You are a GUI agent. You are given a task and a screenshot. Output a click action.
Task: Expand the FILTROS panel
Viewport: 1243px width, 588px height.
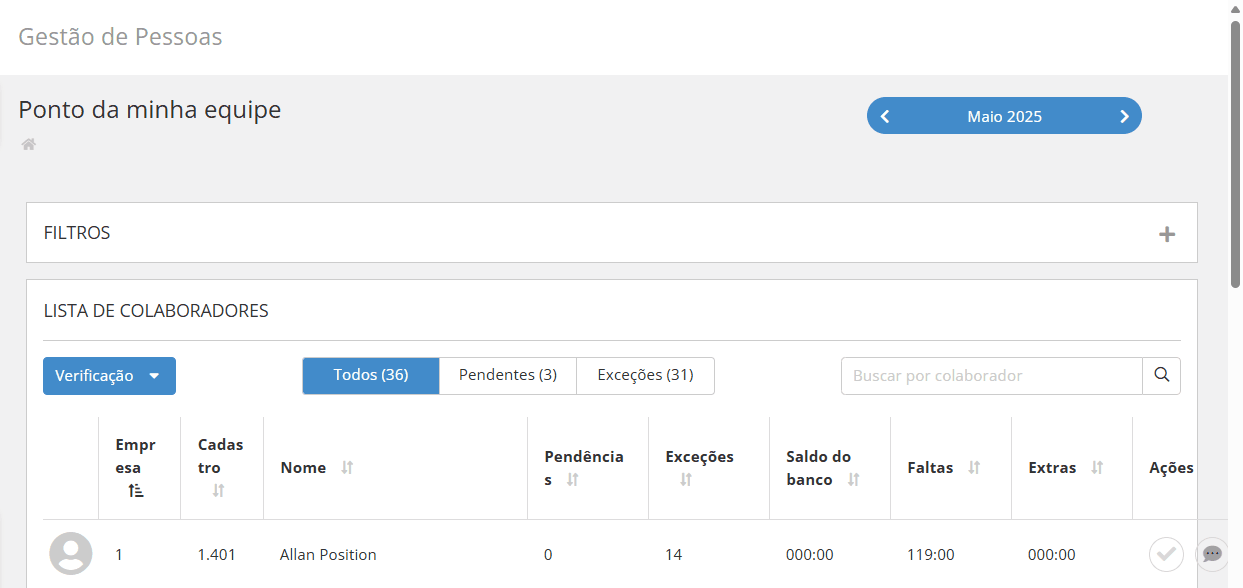[x=1166, y=234]
